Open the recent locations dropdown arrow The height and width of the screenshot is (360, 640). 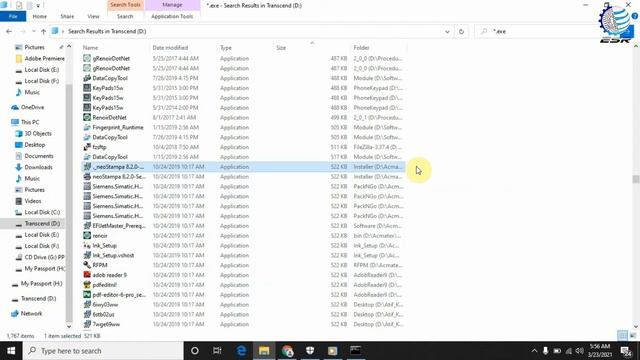[33, 31]
